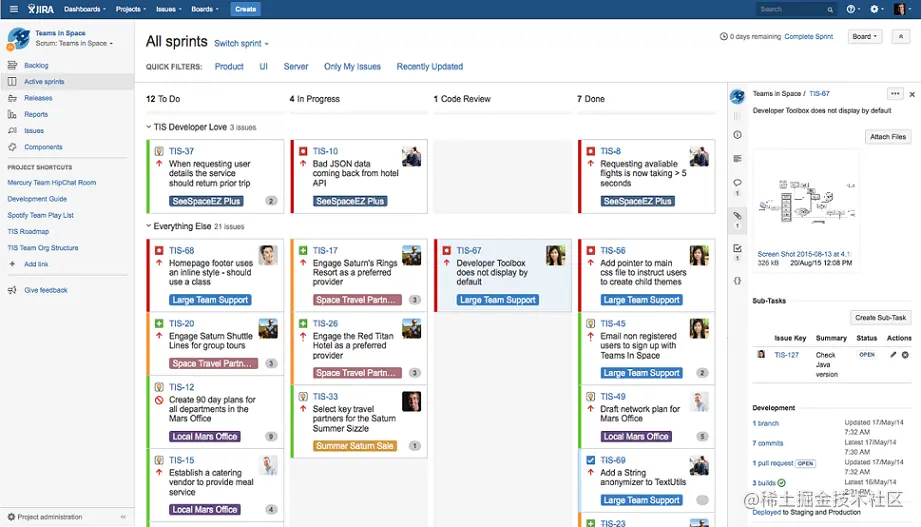
Task: Toggle the Only My Issues quick filter
Action: [352, 67]
